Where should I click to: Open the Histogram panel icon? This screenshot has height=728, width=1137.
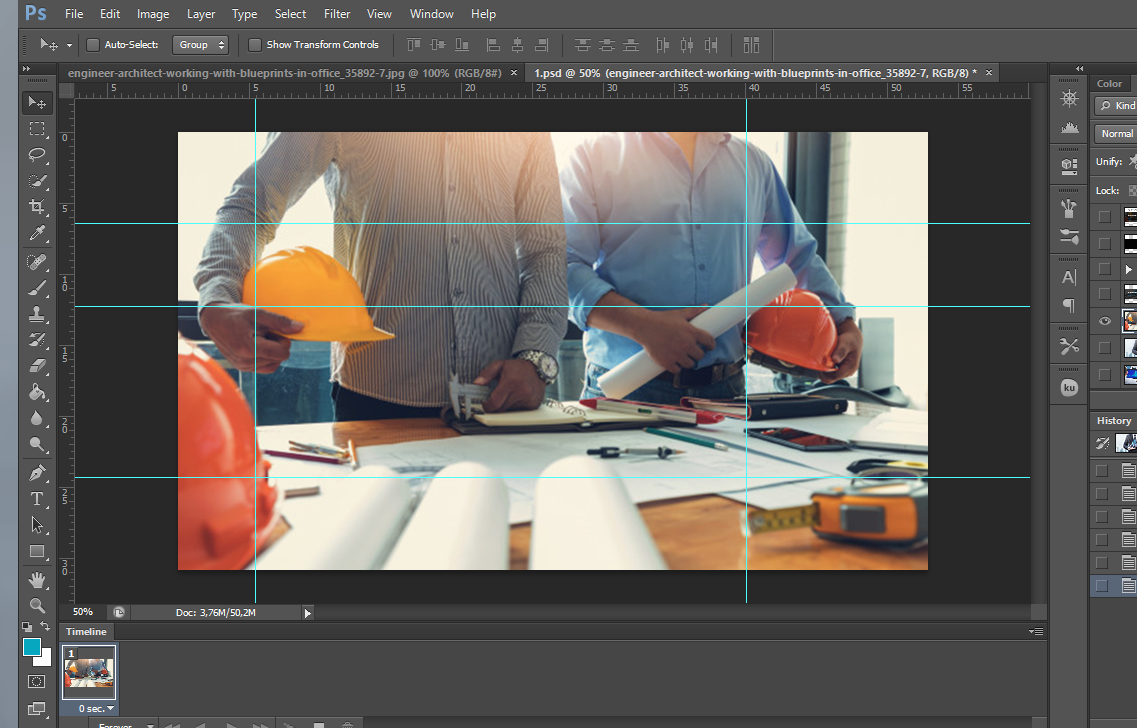(1069, 128)
